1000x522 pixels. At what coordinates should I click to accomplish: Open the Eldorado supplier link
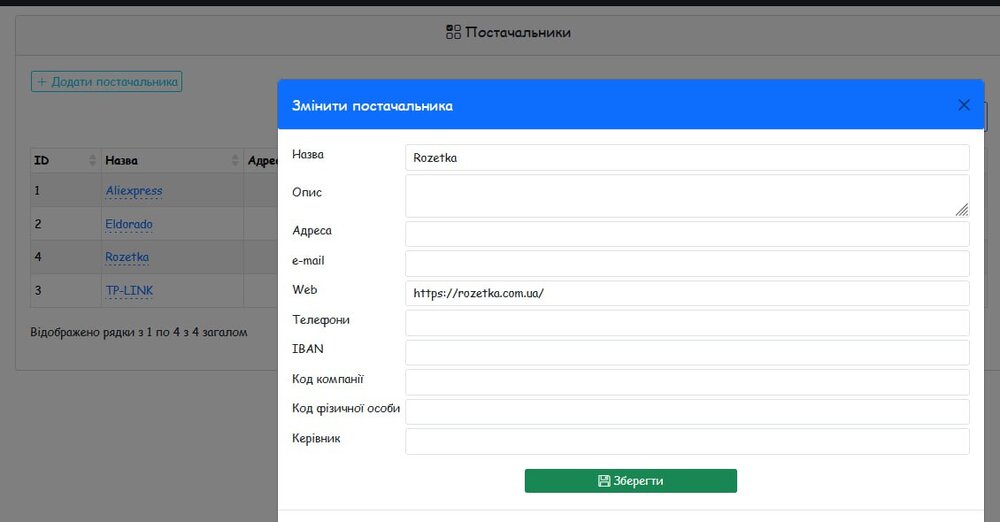pos(129,224)
